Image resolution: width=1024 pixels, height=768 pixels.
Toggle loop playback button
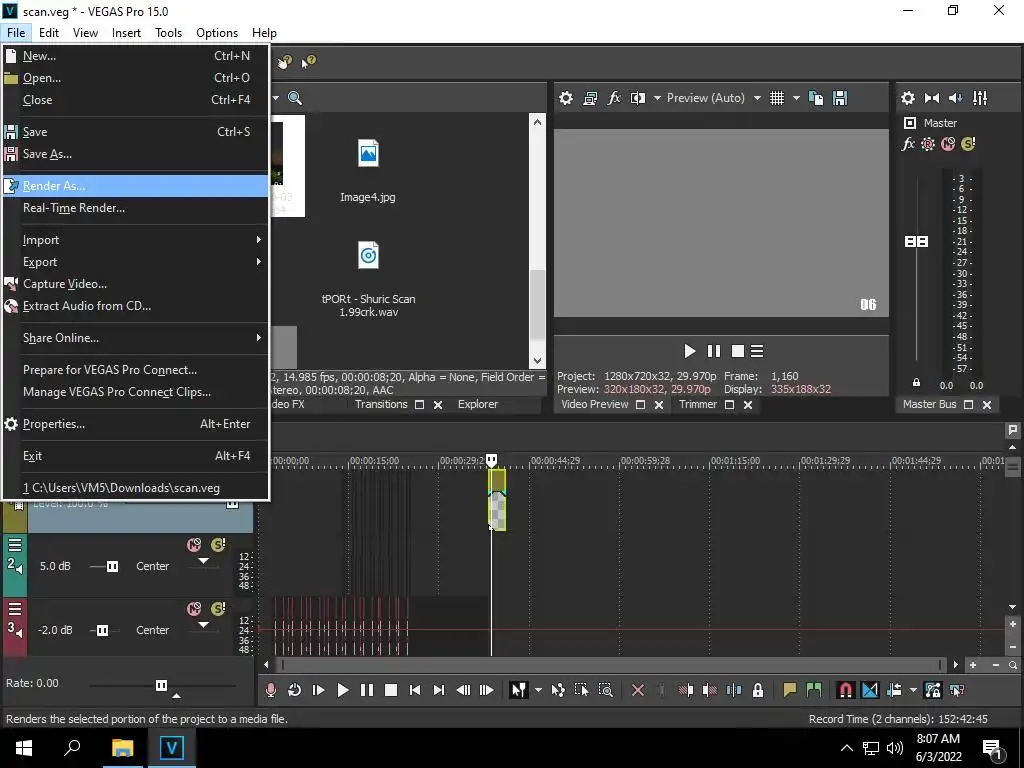click(295, 690)
